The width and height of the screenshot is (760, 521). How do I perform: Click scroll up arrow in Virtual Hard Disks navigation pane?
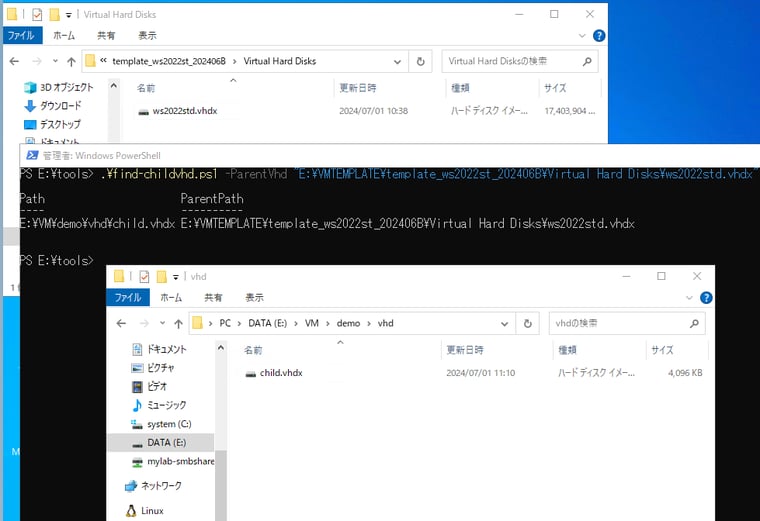pos(114,86)
